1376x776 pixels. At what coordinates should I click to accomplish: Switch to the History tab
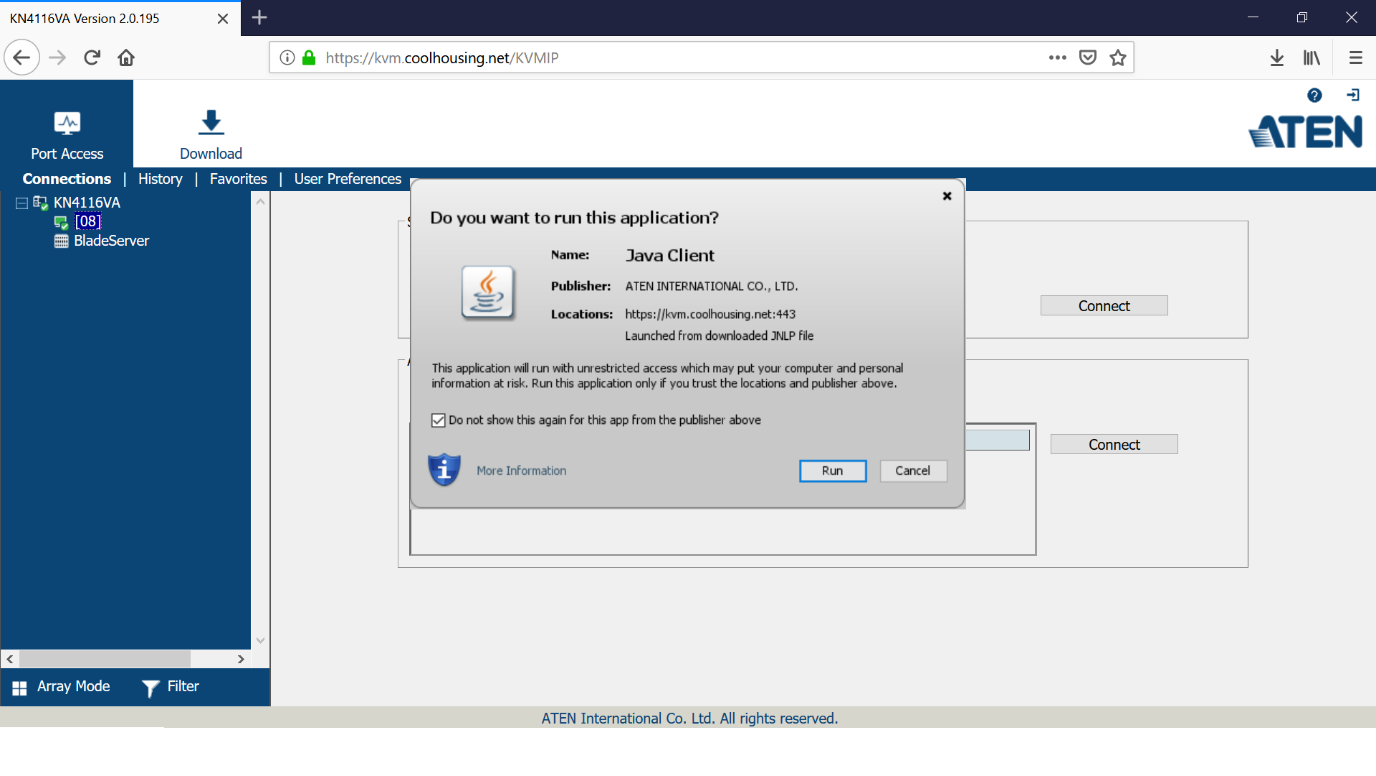[160, 179]
